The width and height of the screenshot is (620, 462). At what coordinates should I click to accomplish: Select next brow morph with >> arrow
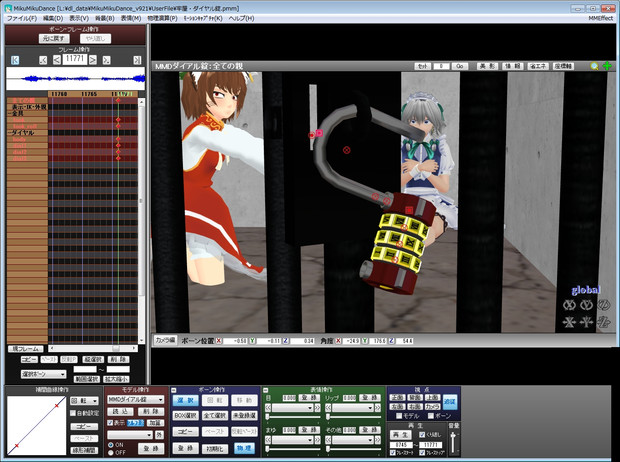317,440
